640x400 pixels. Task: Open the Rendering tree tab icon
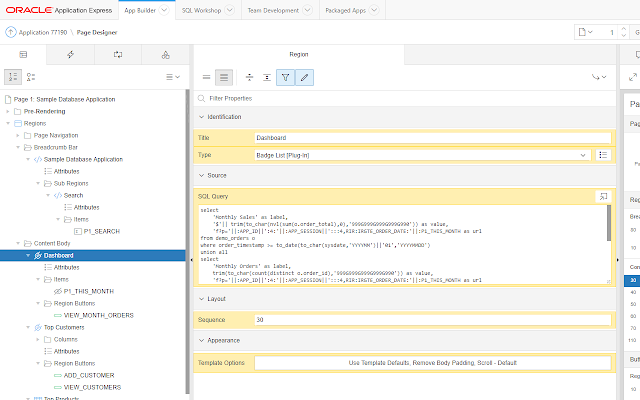[23, 55]
